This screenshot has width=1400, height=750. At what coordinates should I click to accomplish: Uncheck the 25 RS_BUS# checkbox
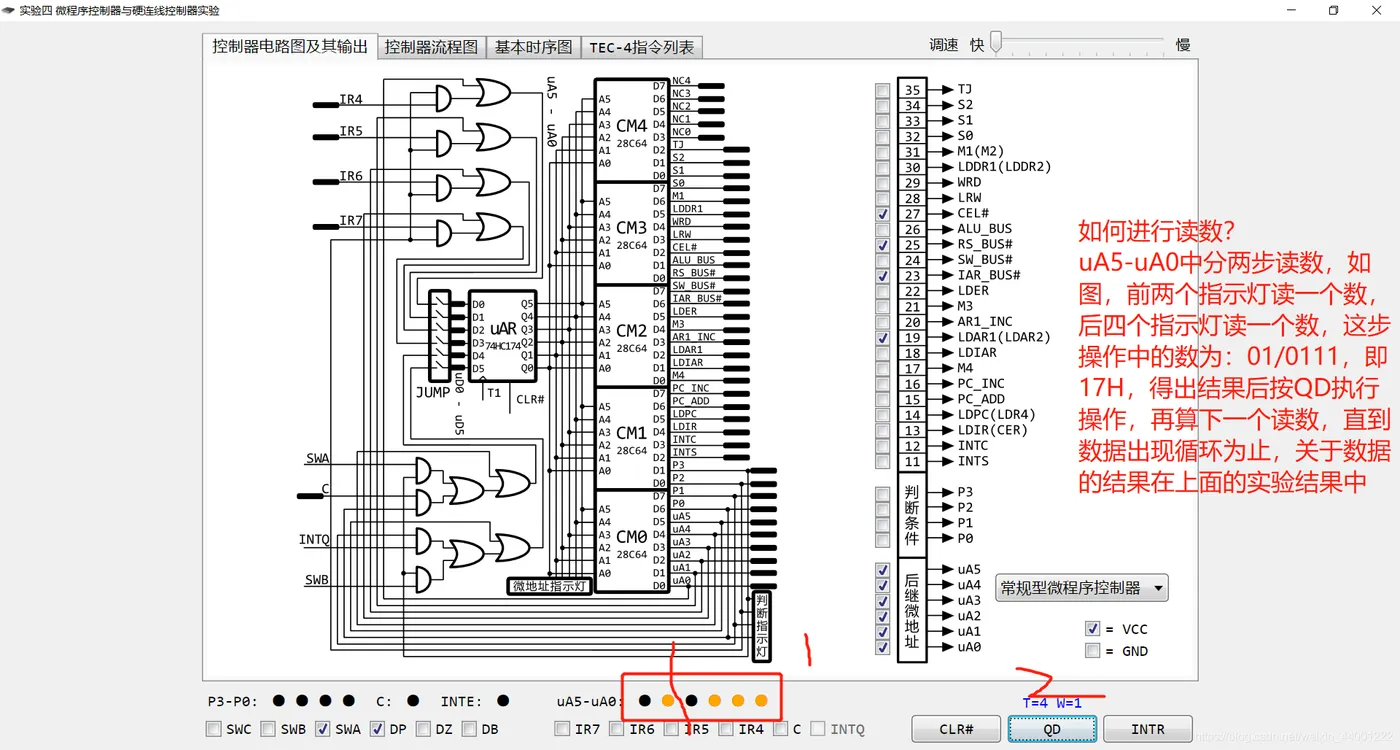coord(882,245)
